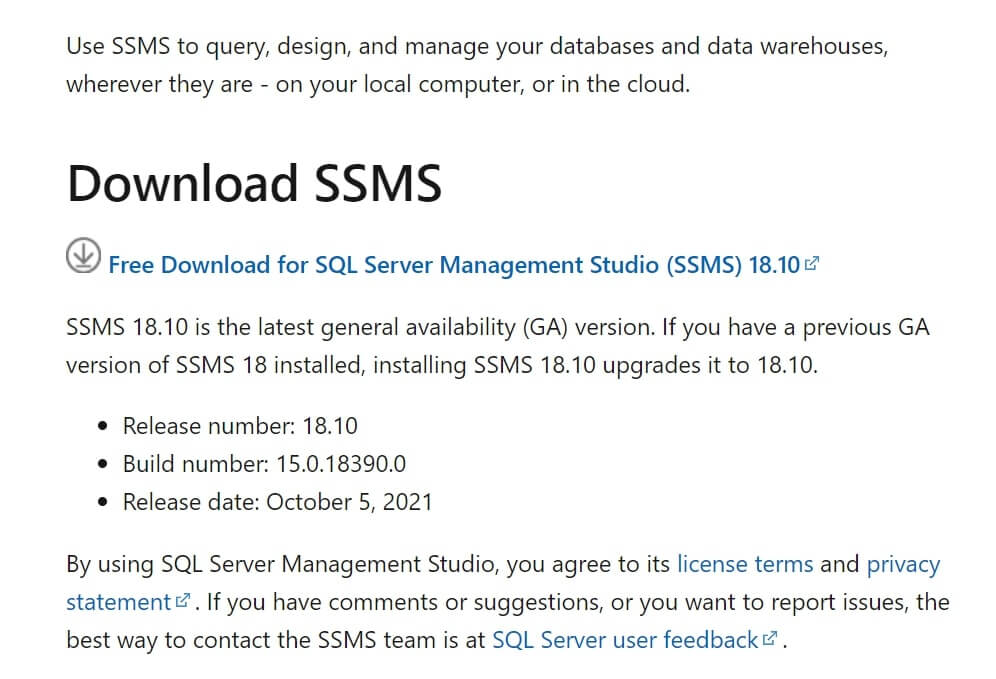
Task: Click the bullet dot beside Release number
Action: point(103,427)
